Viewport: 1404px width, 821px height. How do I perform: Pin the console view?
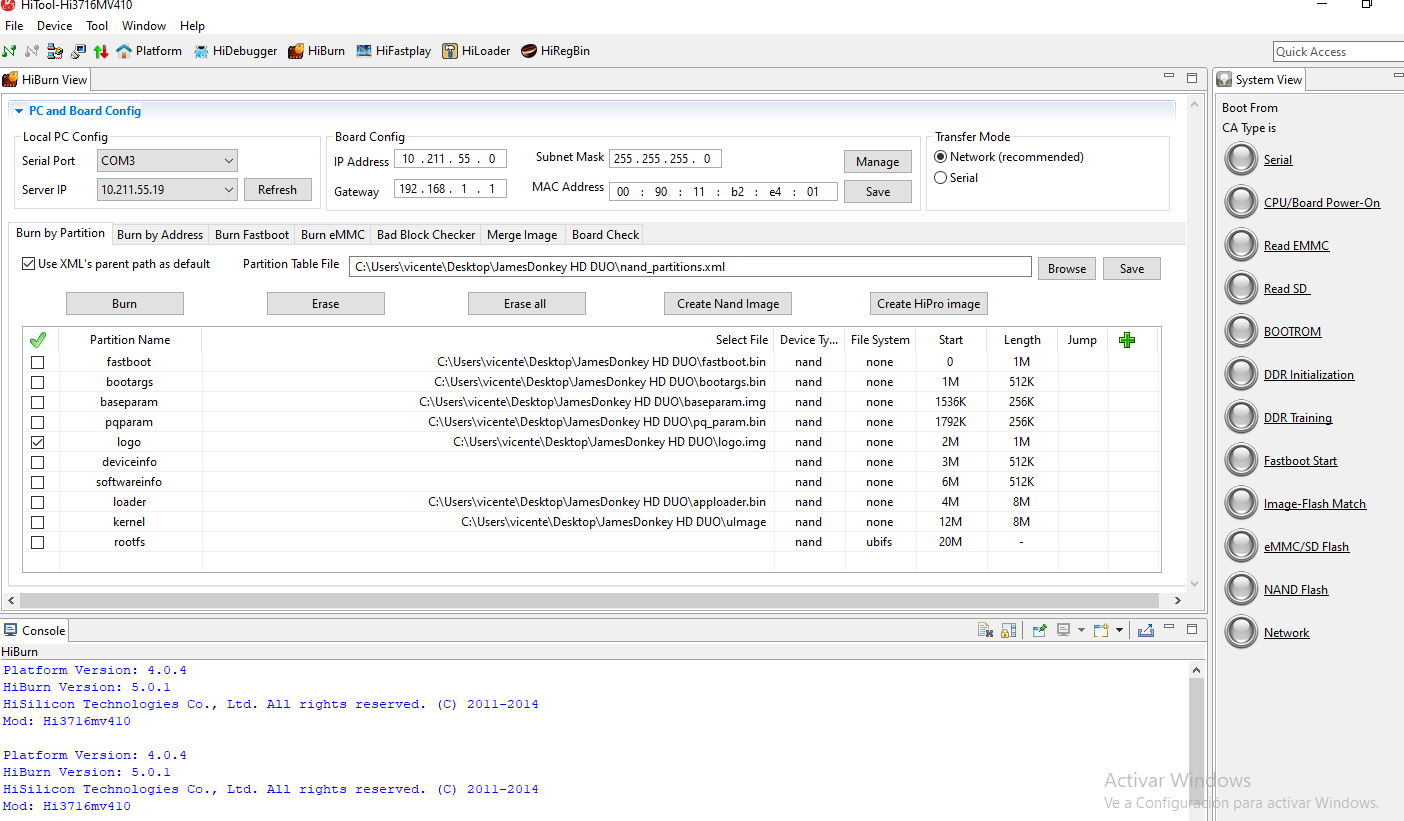tap(1040, 630)
